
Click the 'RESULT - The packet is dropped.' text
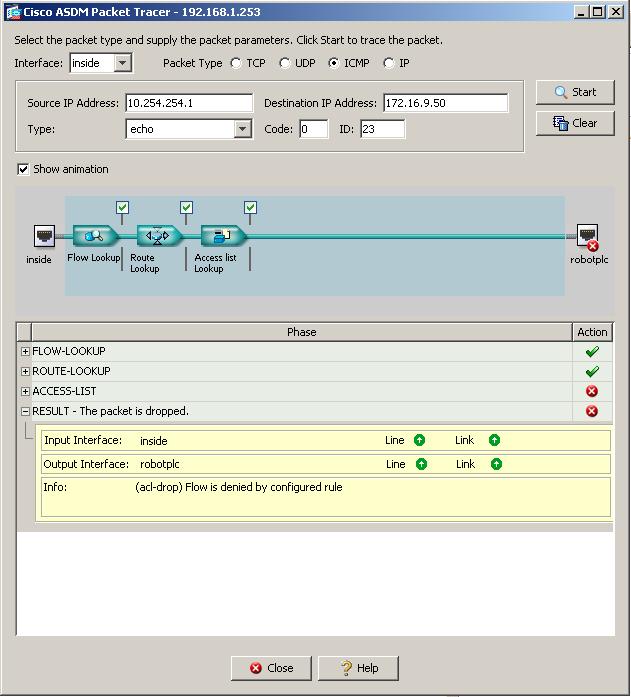tap(111, 411)
